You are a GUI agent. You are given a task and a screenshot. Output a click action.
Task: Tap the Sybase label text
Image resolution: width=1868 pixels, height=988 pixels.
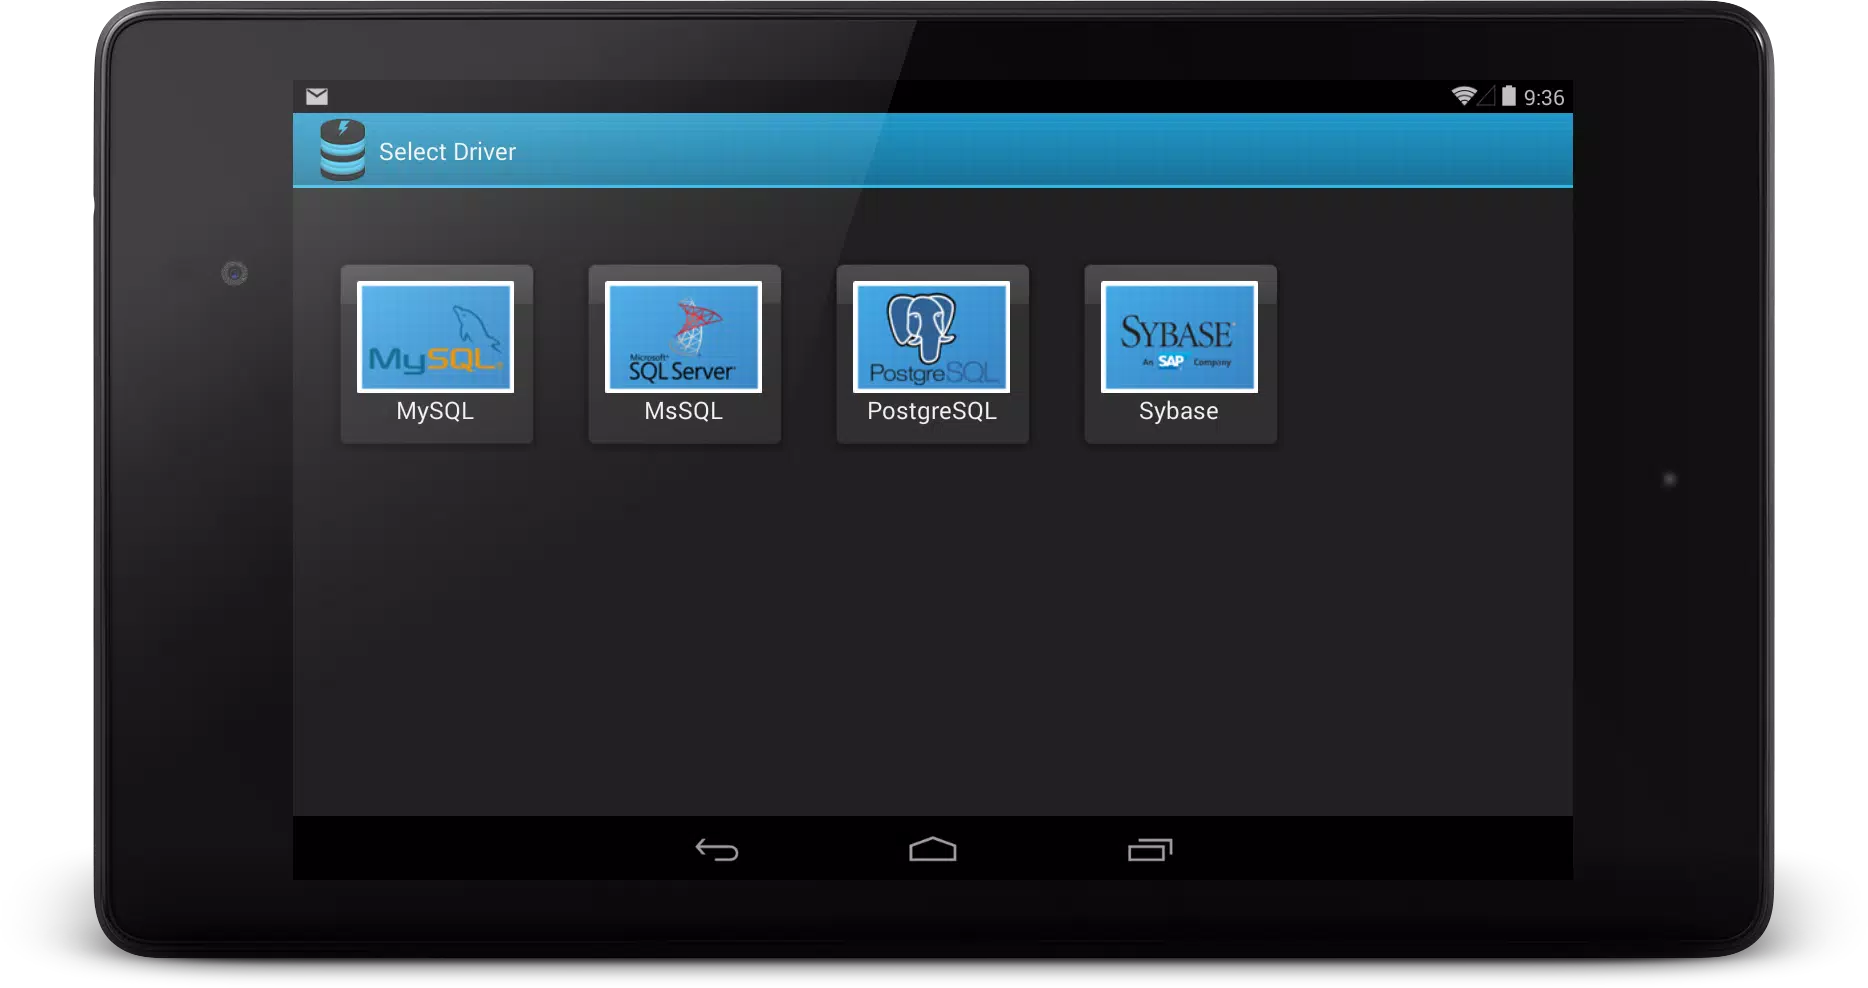coord(1179,411)
